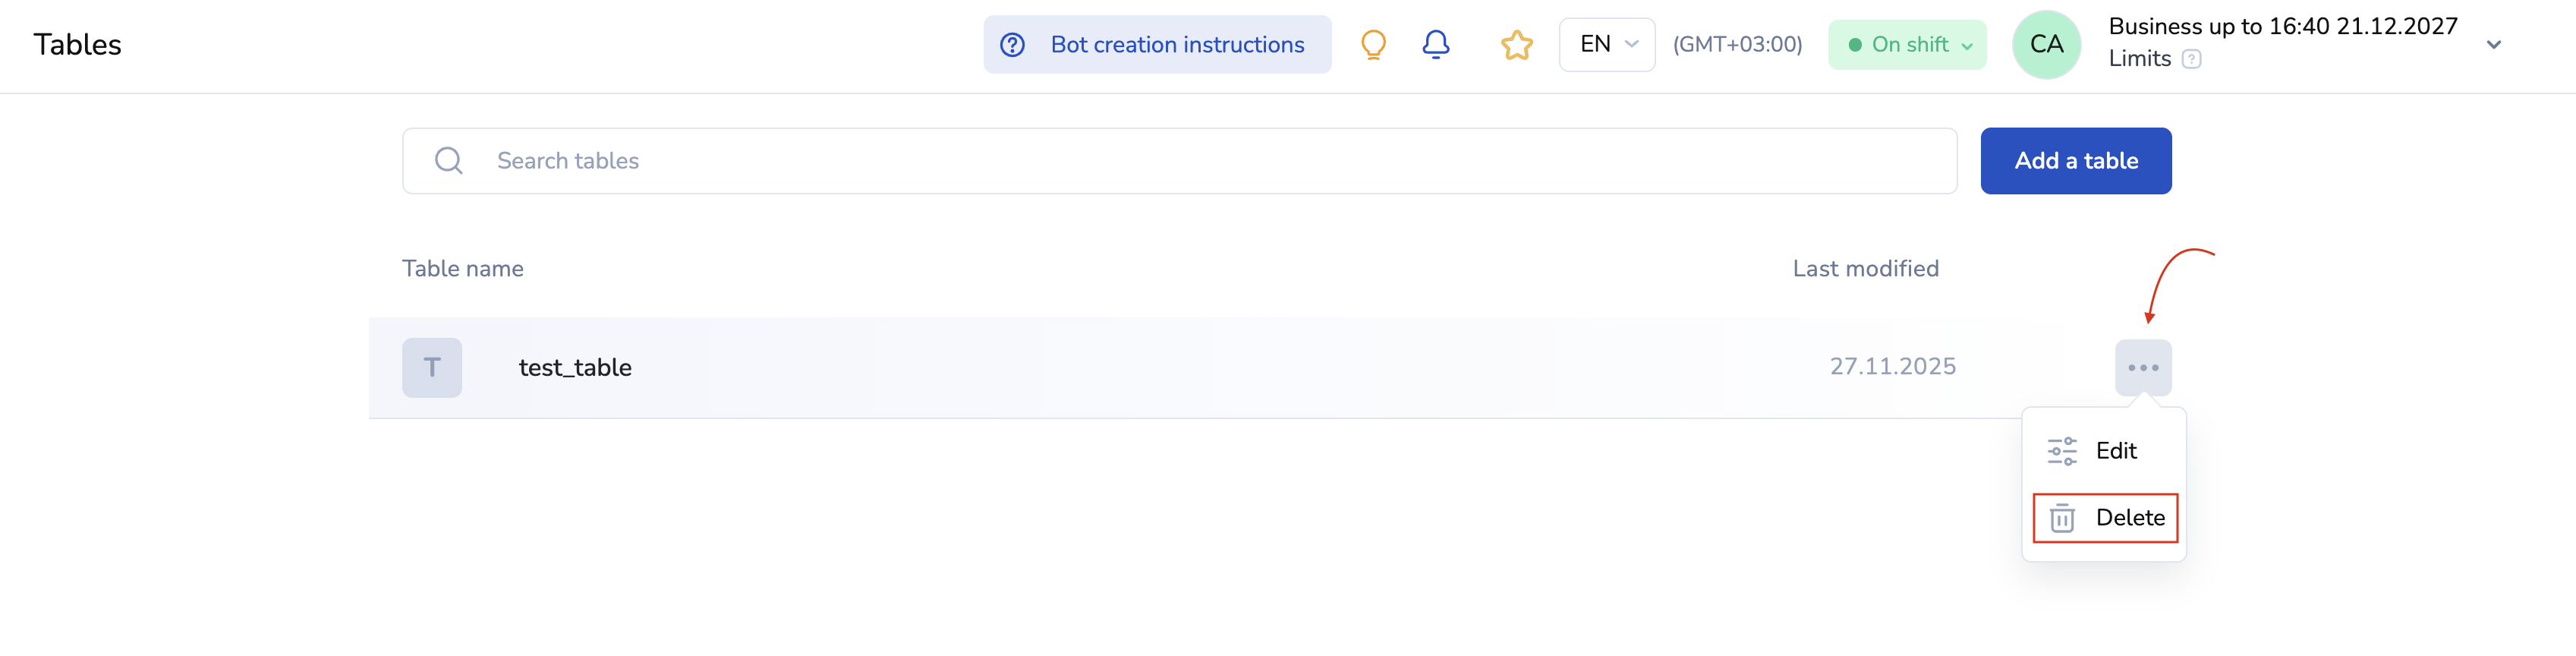Click the Limits help question icon

[x=2191, y=59]
